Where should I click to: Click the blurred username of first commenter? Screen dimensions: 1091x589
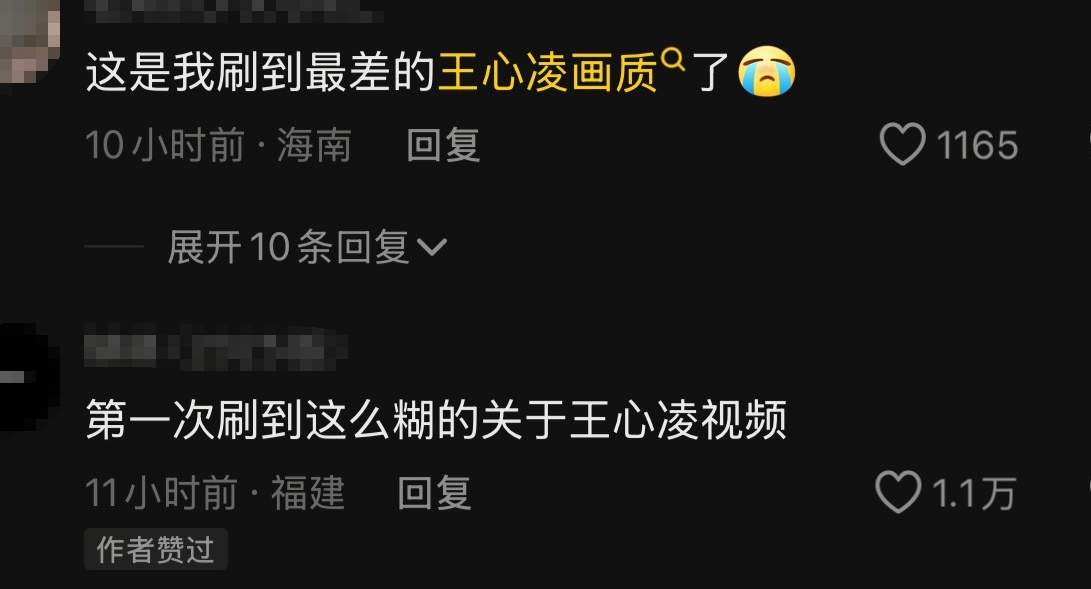pyautogui.click(x=233, y=8)
